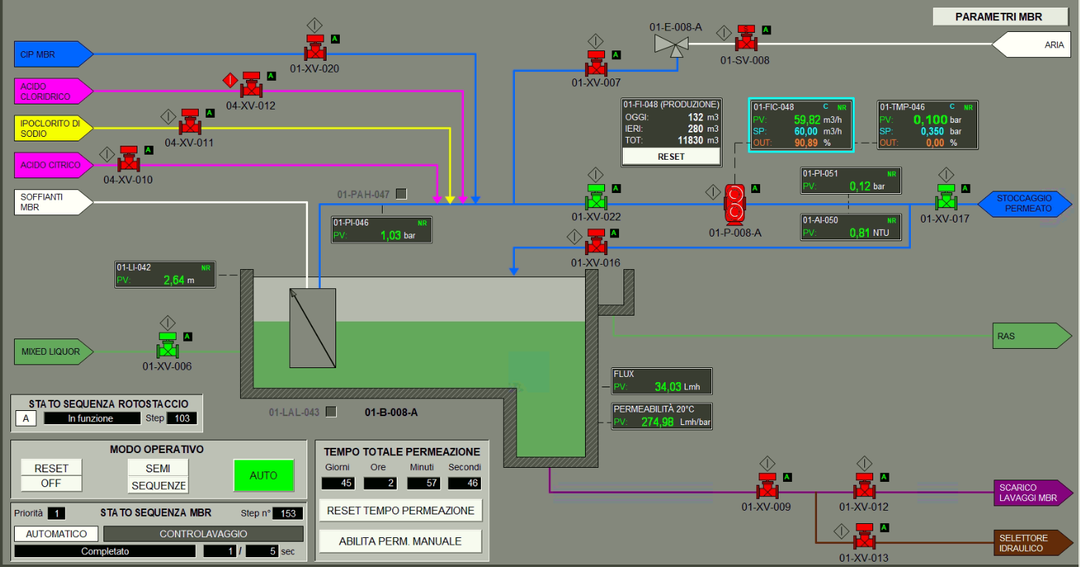
Task: Click the 'A' auto badge next to valve 01-XV-020
Action: tap(335, 39)
